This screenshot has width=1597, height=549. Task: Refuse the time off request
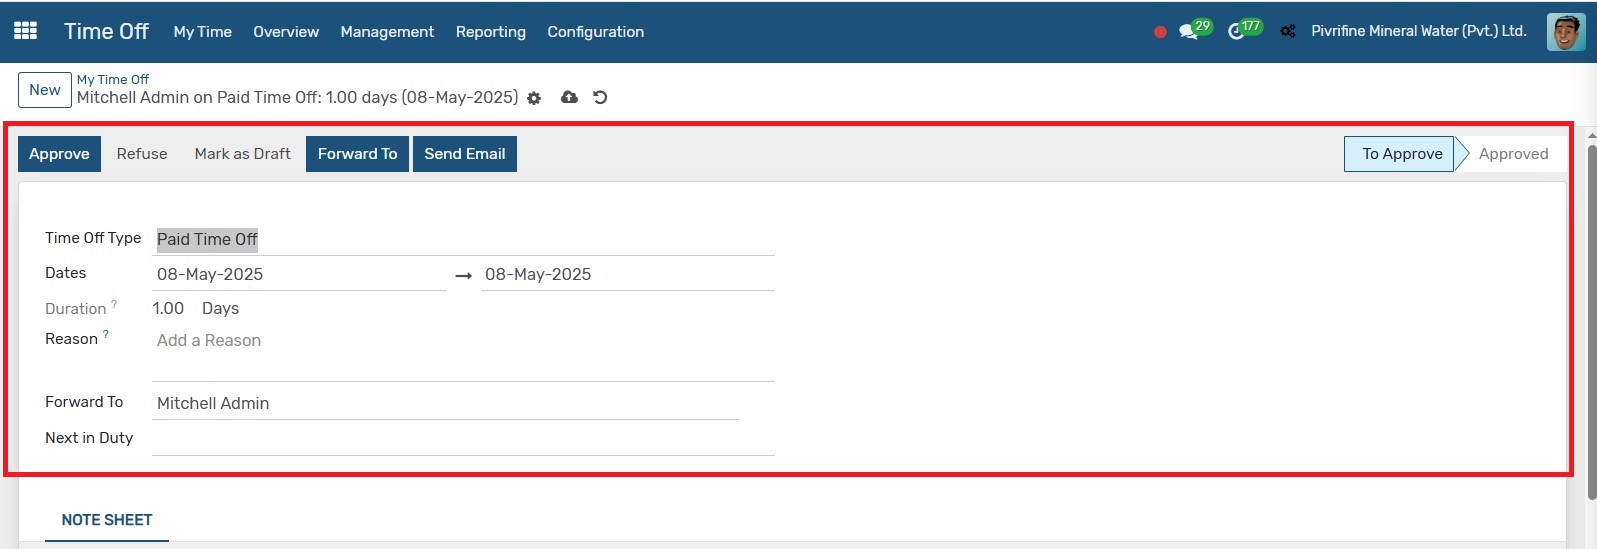(x=142, y=154)
